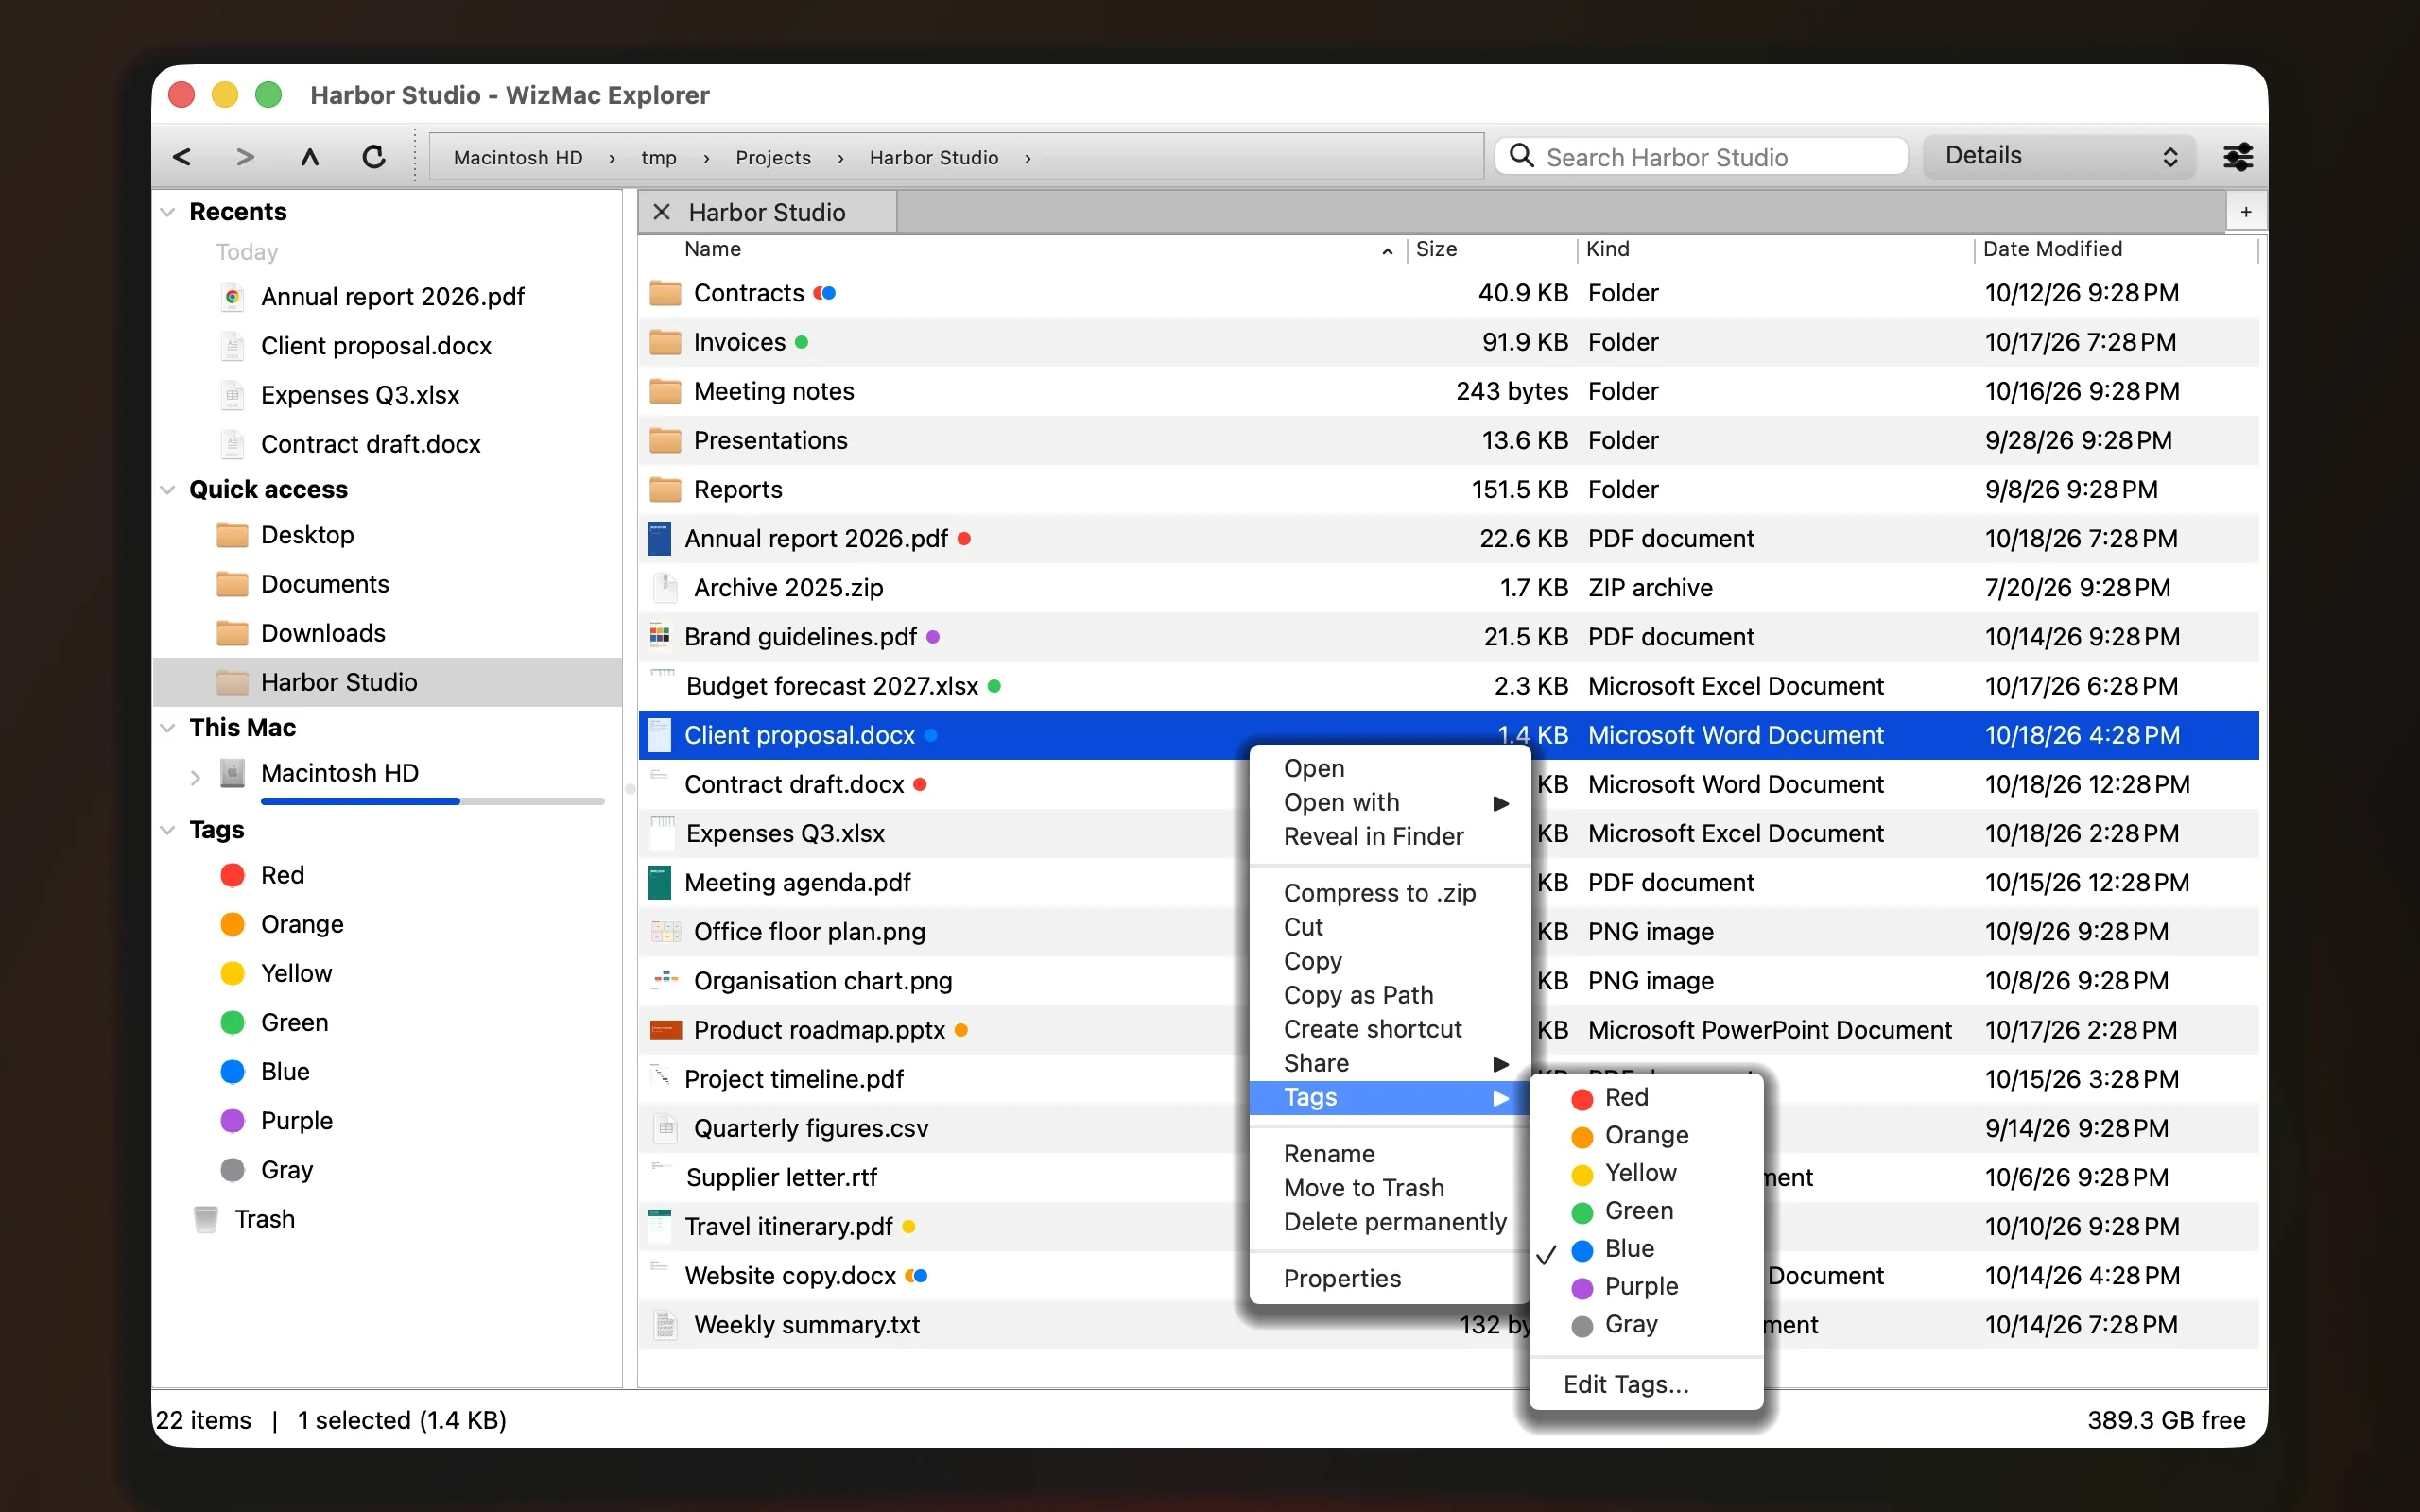Select the Weekly summary.txt file row

[x=1448, y=1325]
